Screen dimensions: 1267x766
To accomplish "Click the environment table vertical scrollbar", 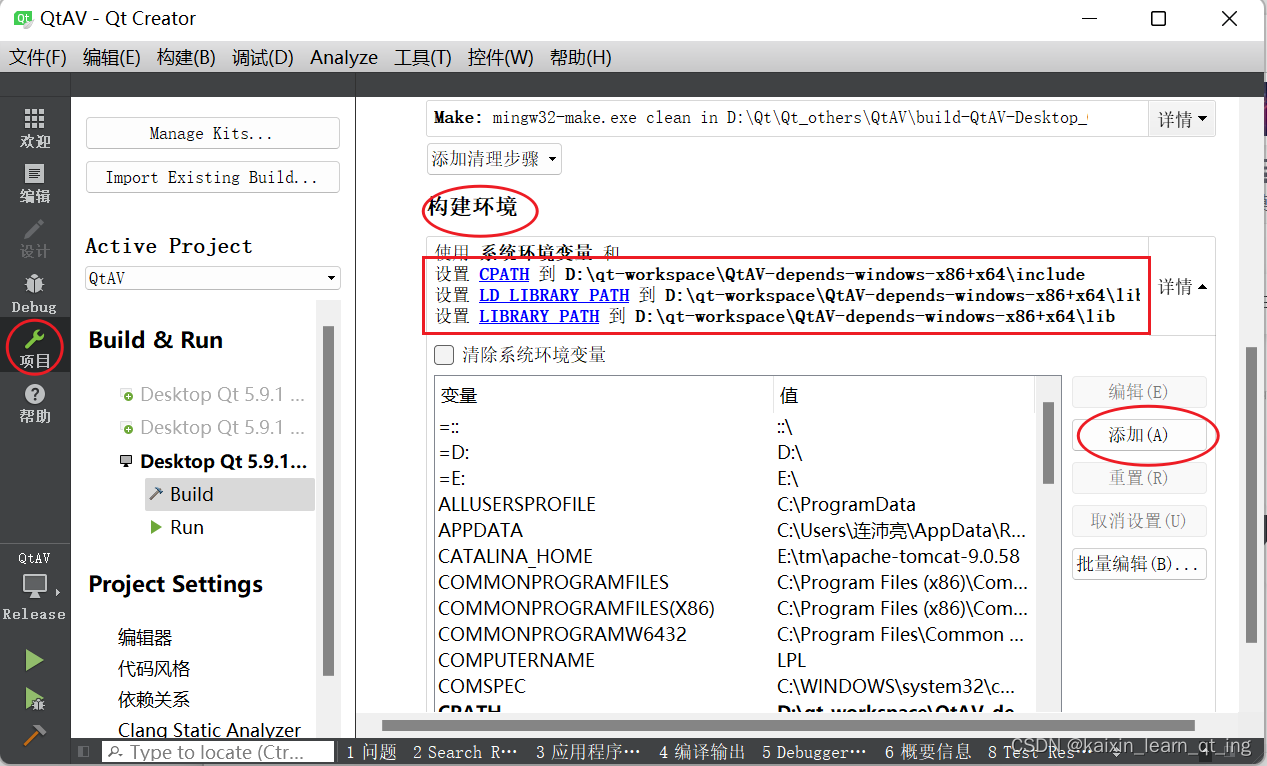I will pyautogui.click(x=1048, y=443).
